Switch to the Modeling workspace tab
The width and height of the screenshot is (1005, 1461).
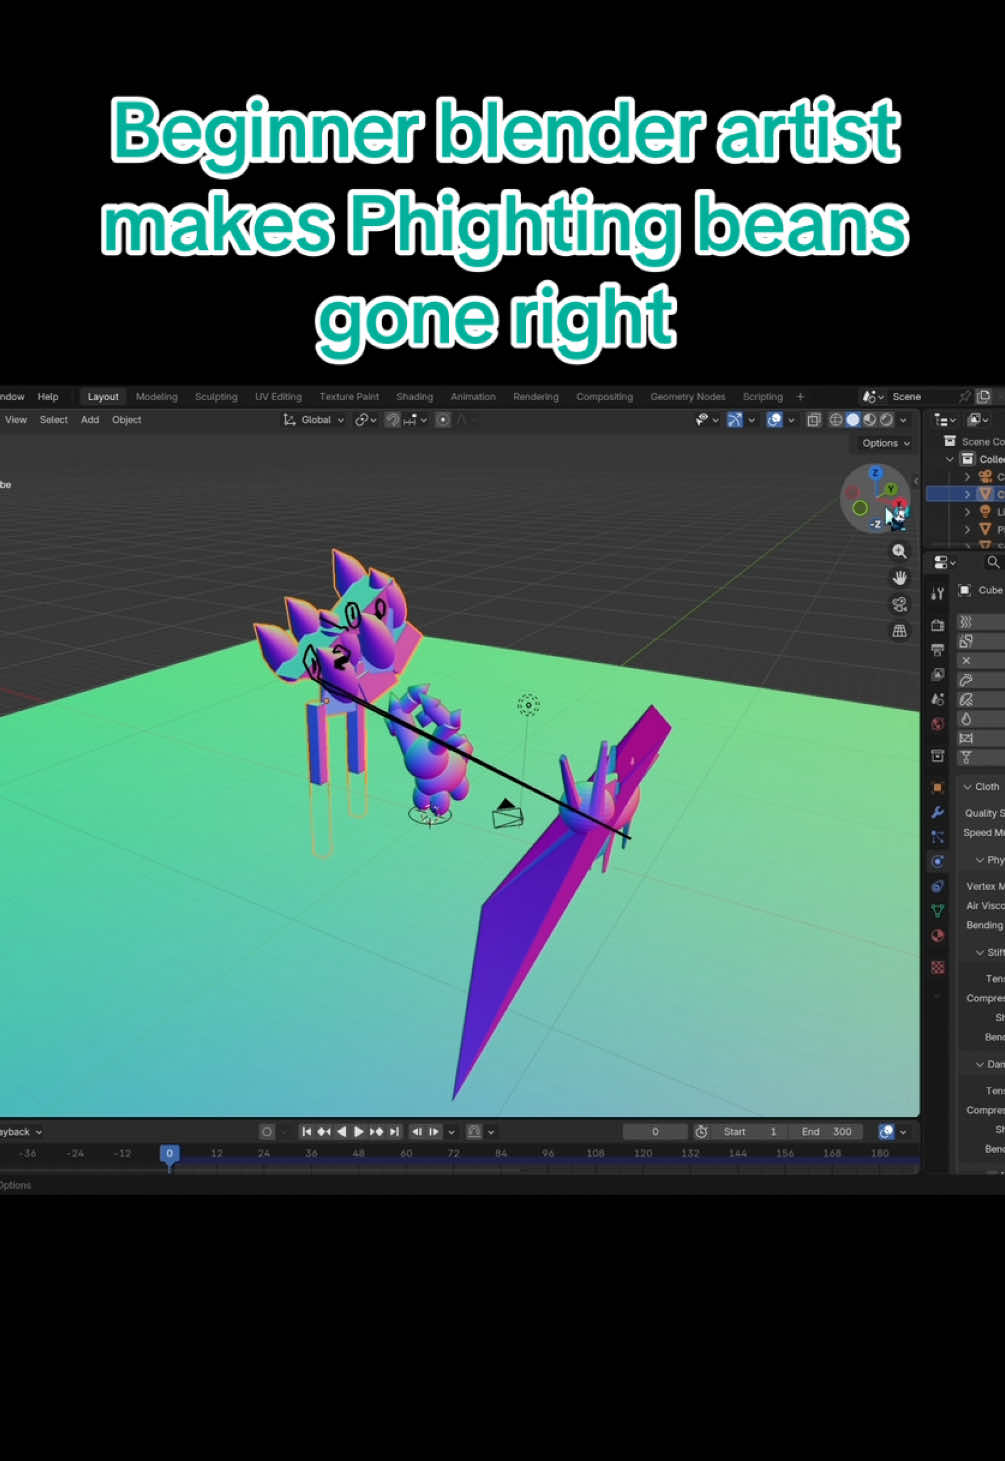157,397
